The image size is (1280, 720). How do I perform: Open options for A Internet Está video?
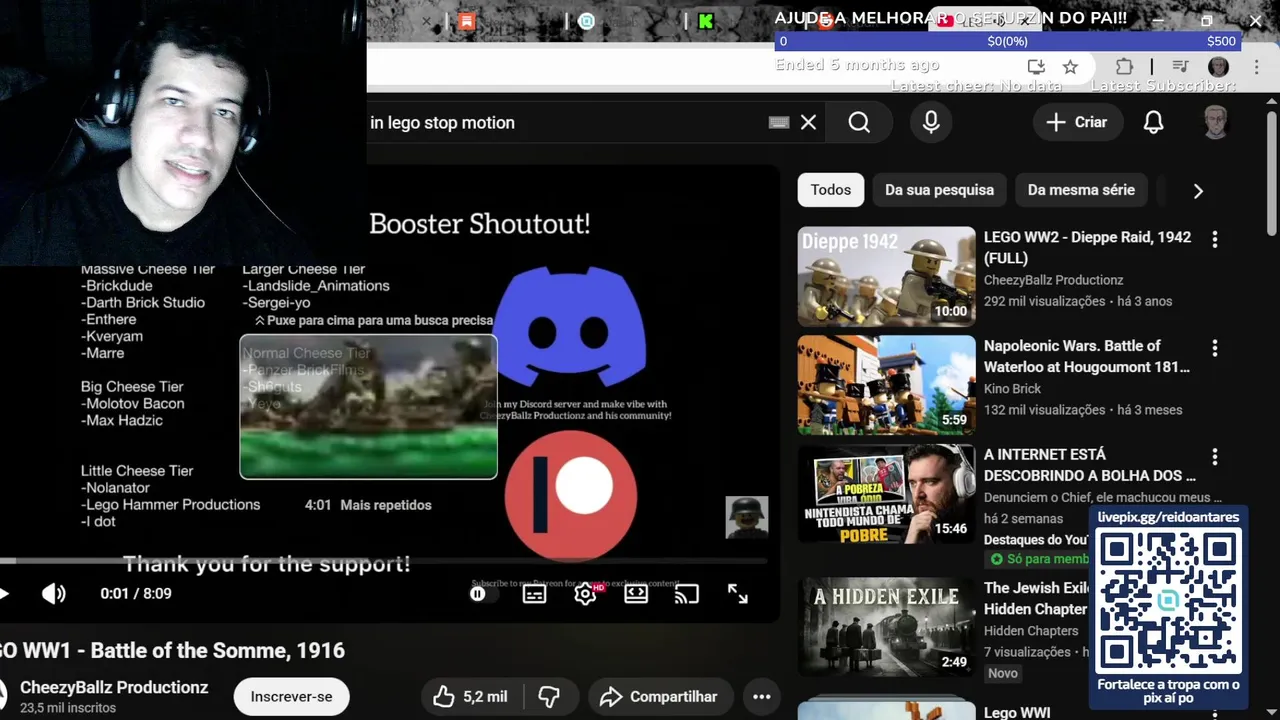[1215, 457]
